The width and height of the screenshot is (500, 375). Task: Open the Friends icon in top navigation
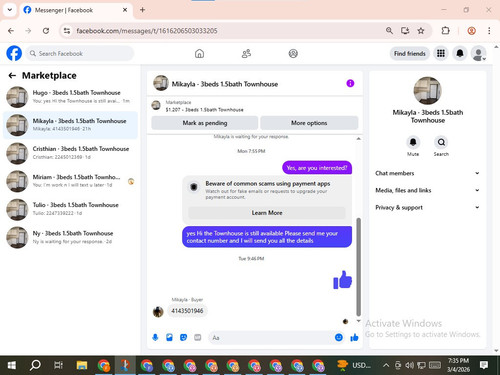(x=246, y=53)
